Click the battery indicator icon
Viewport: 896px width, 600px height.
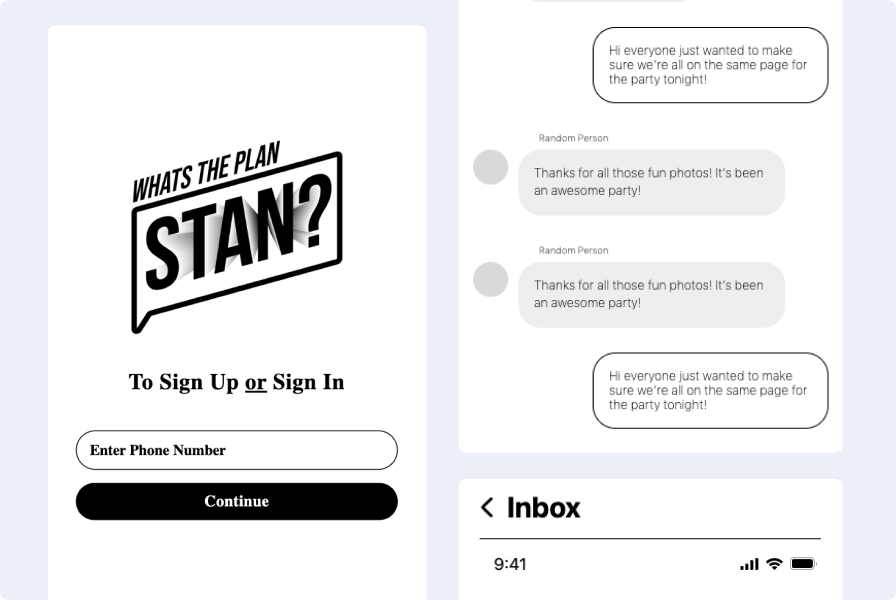(803, 564)
